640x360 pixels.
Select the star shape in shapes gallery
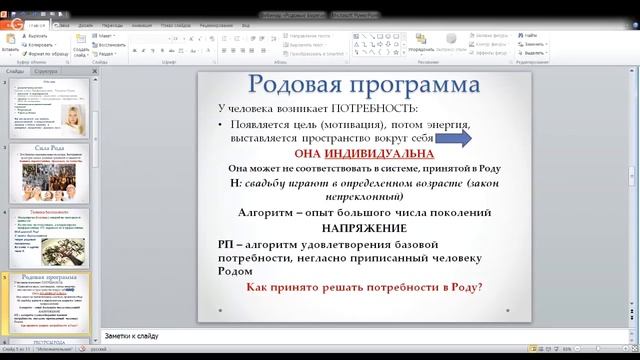(396, 52)
